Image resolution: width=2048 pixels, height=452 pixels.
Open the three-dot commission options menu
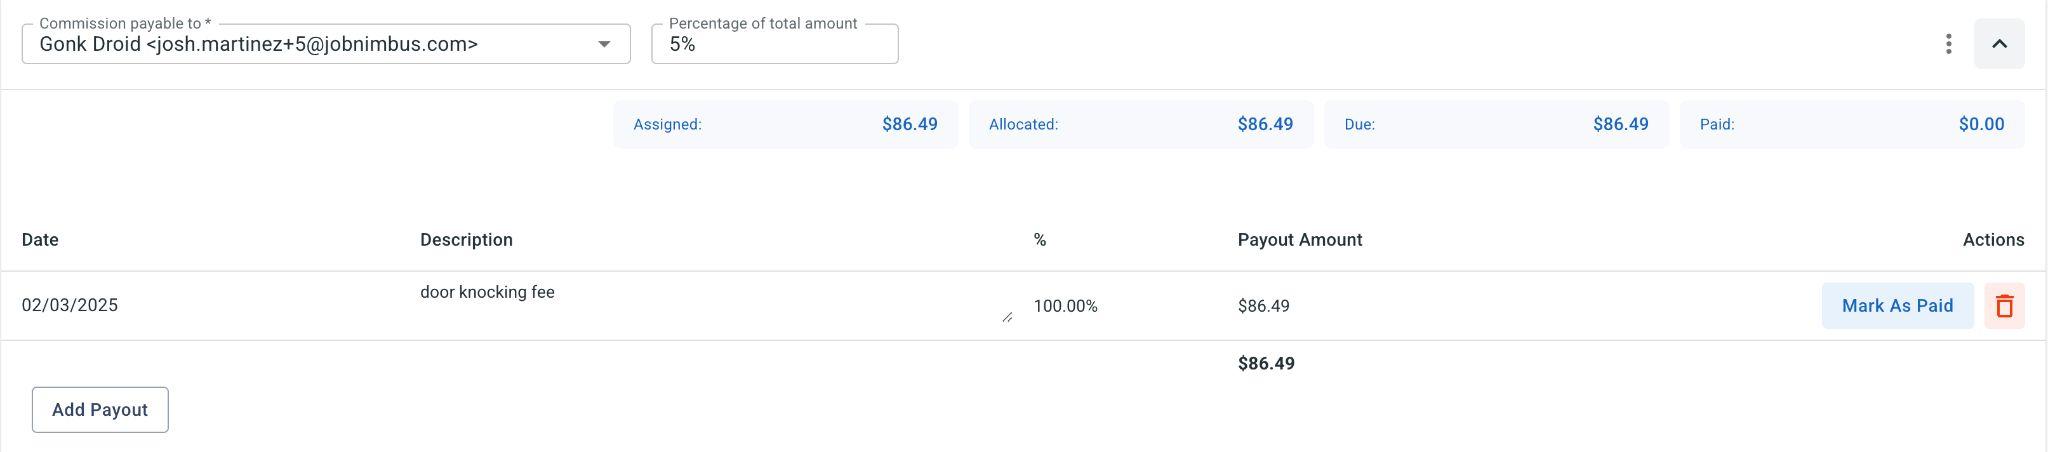(1948, 44)
